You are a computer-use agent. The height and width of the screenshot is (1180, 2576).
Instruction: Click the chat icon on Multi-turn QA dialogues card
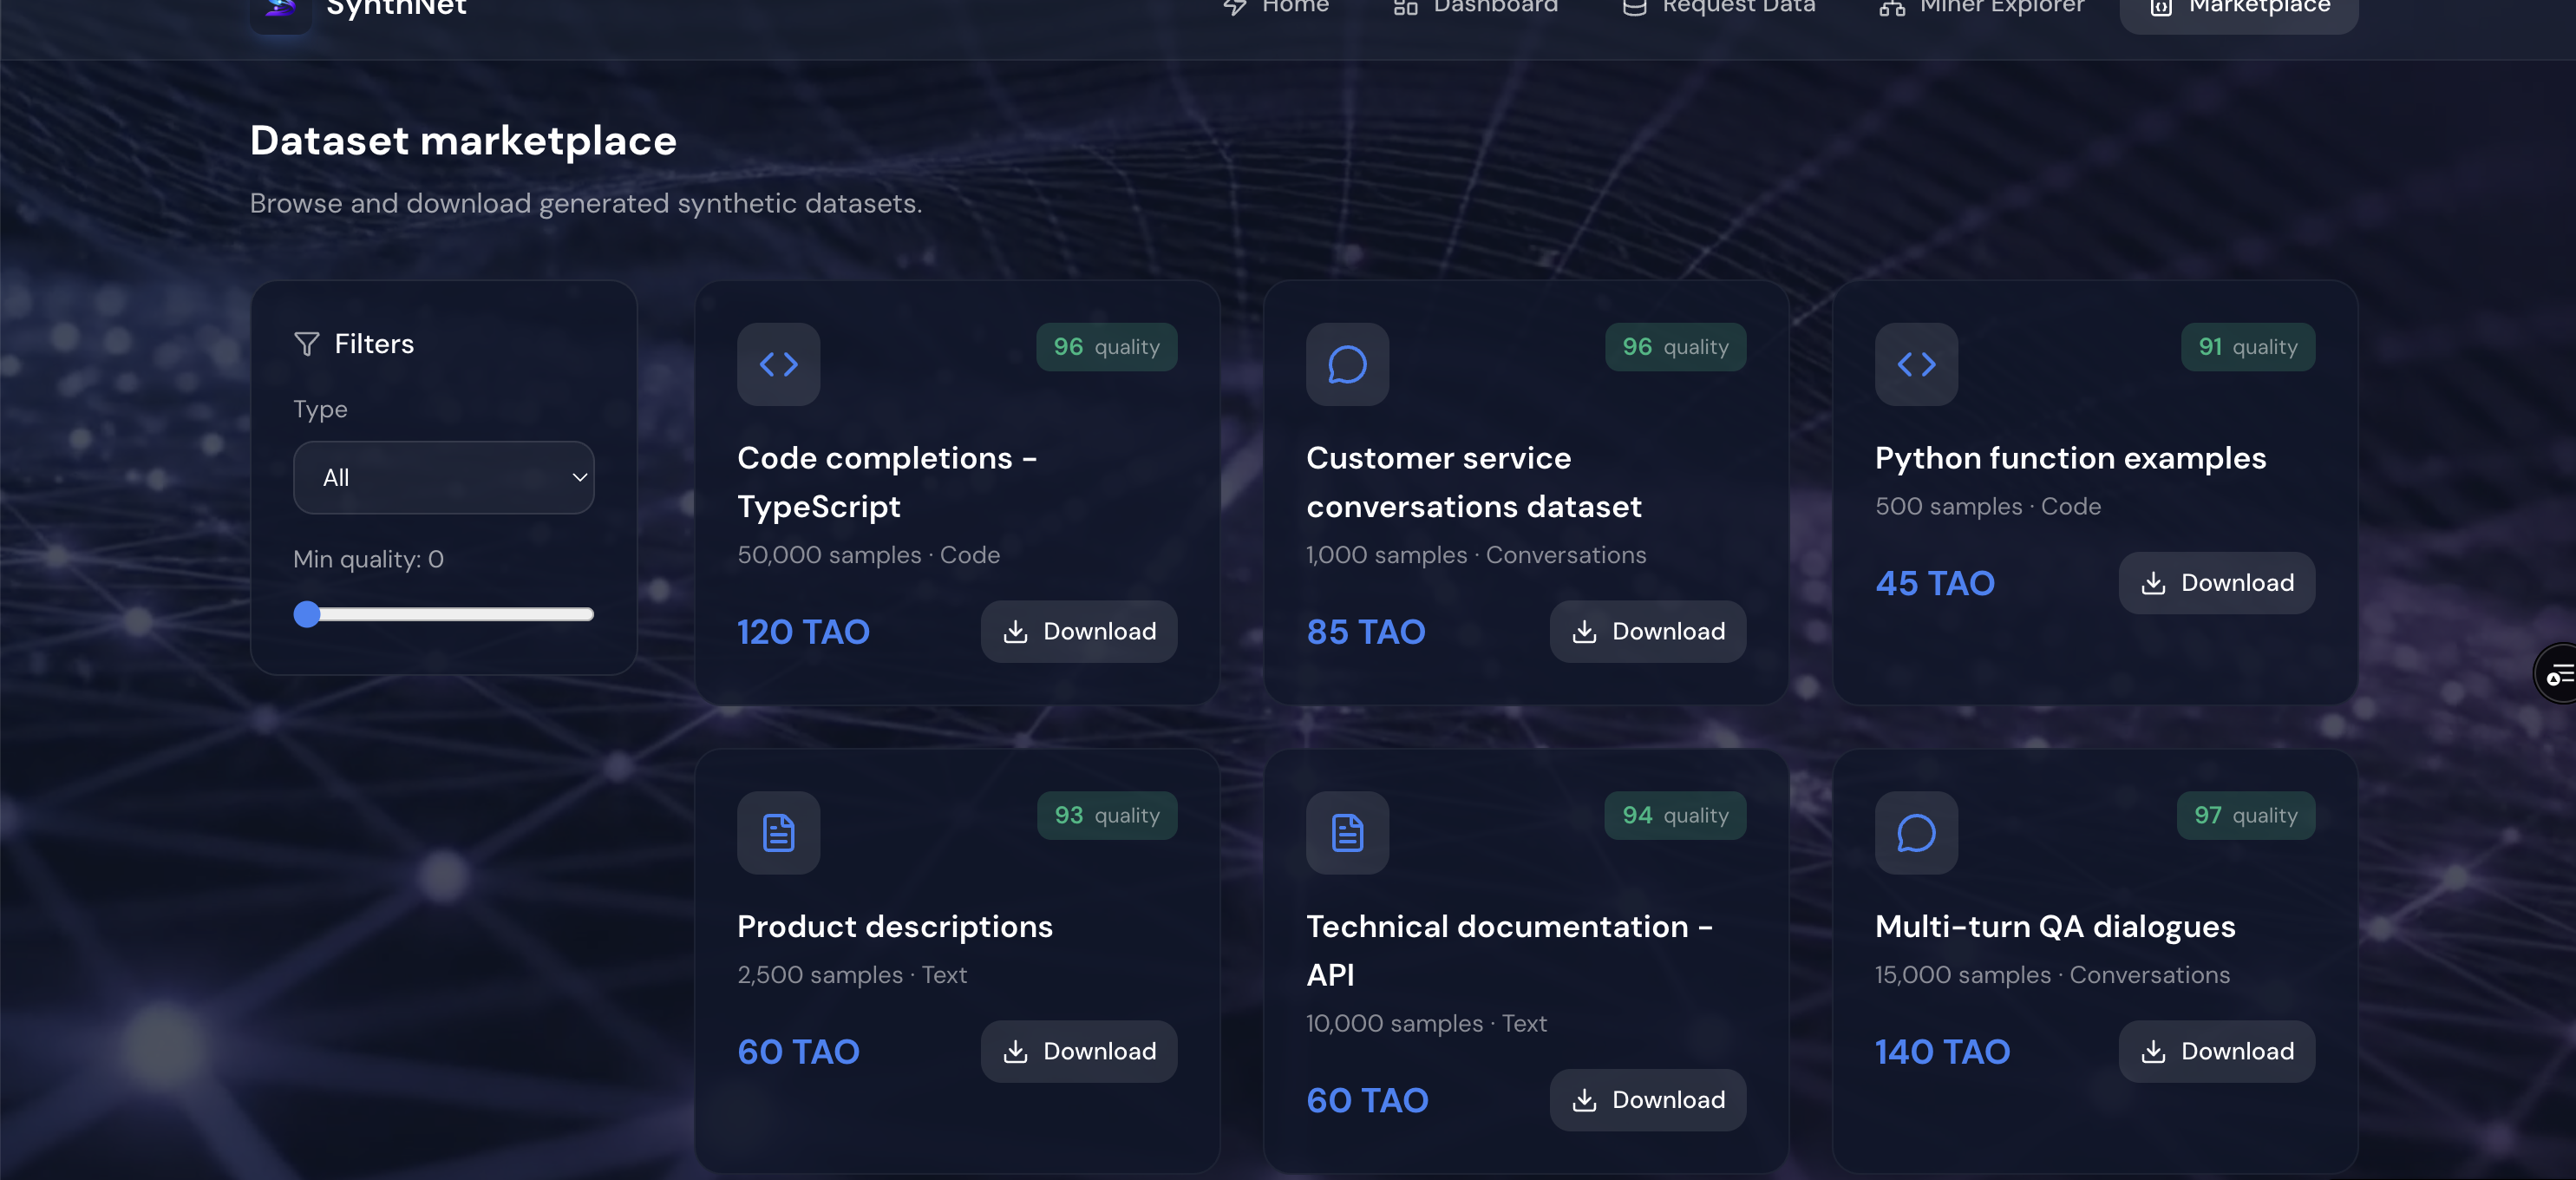click(1916, 832)
